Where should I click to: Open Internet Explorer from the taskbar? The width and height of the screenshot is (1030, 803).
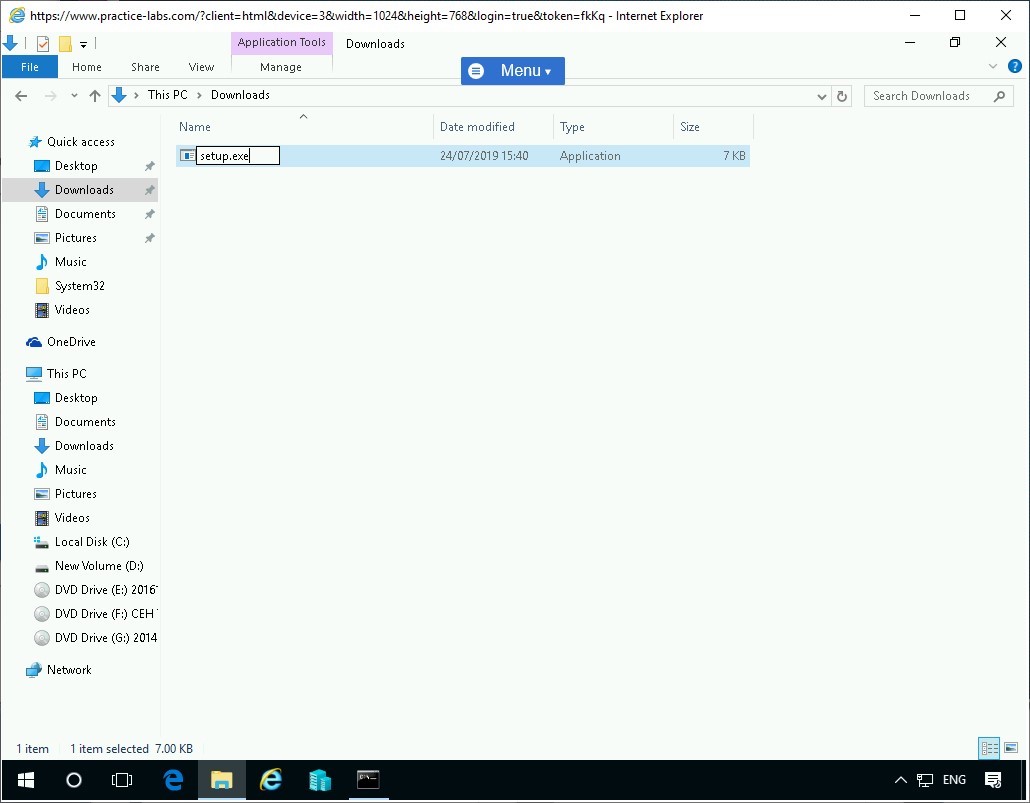pos(270,780)
